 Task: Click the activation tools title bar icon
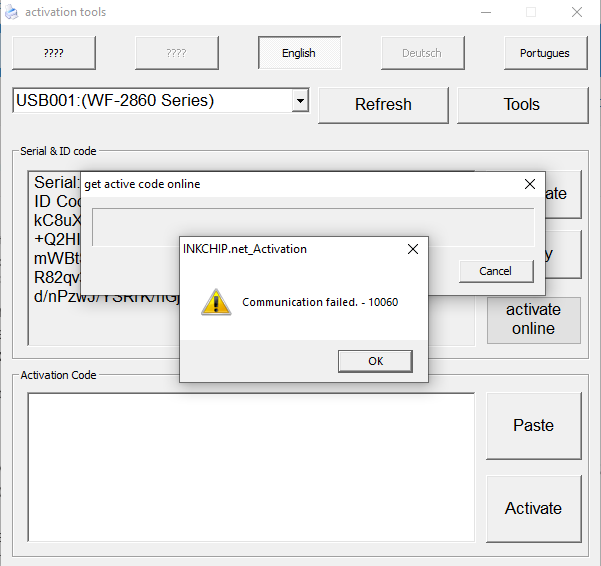12,12
